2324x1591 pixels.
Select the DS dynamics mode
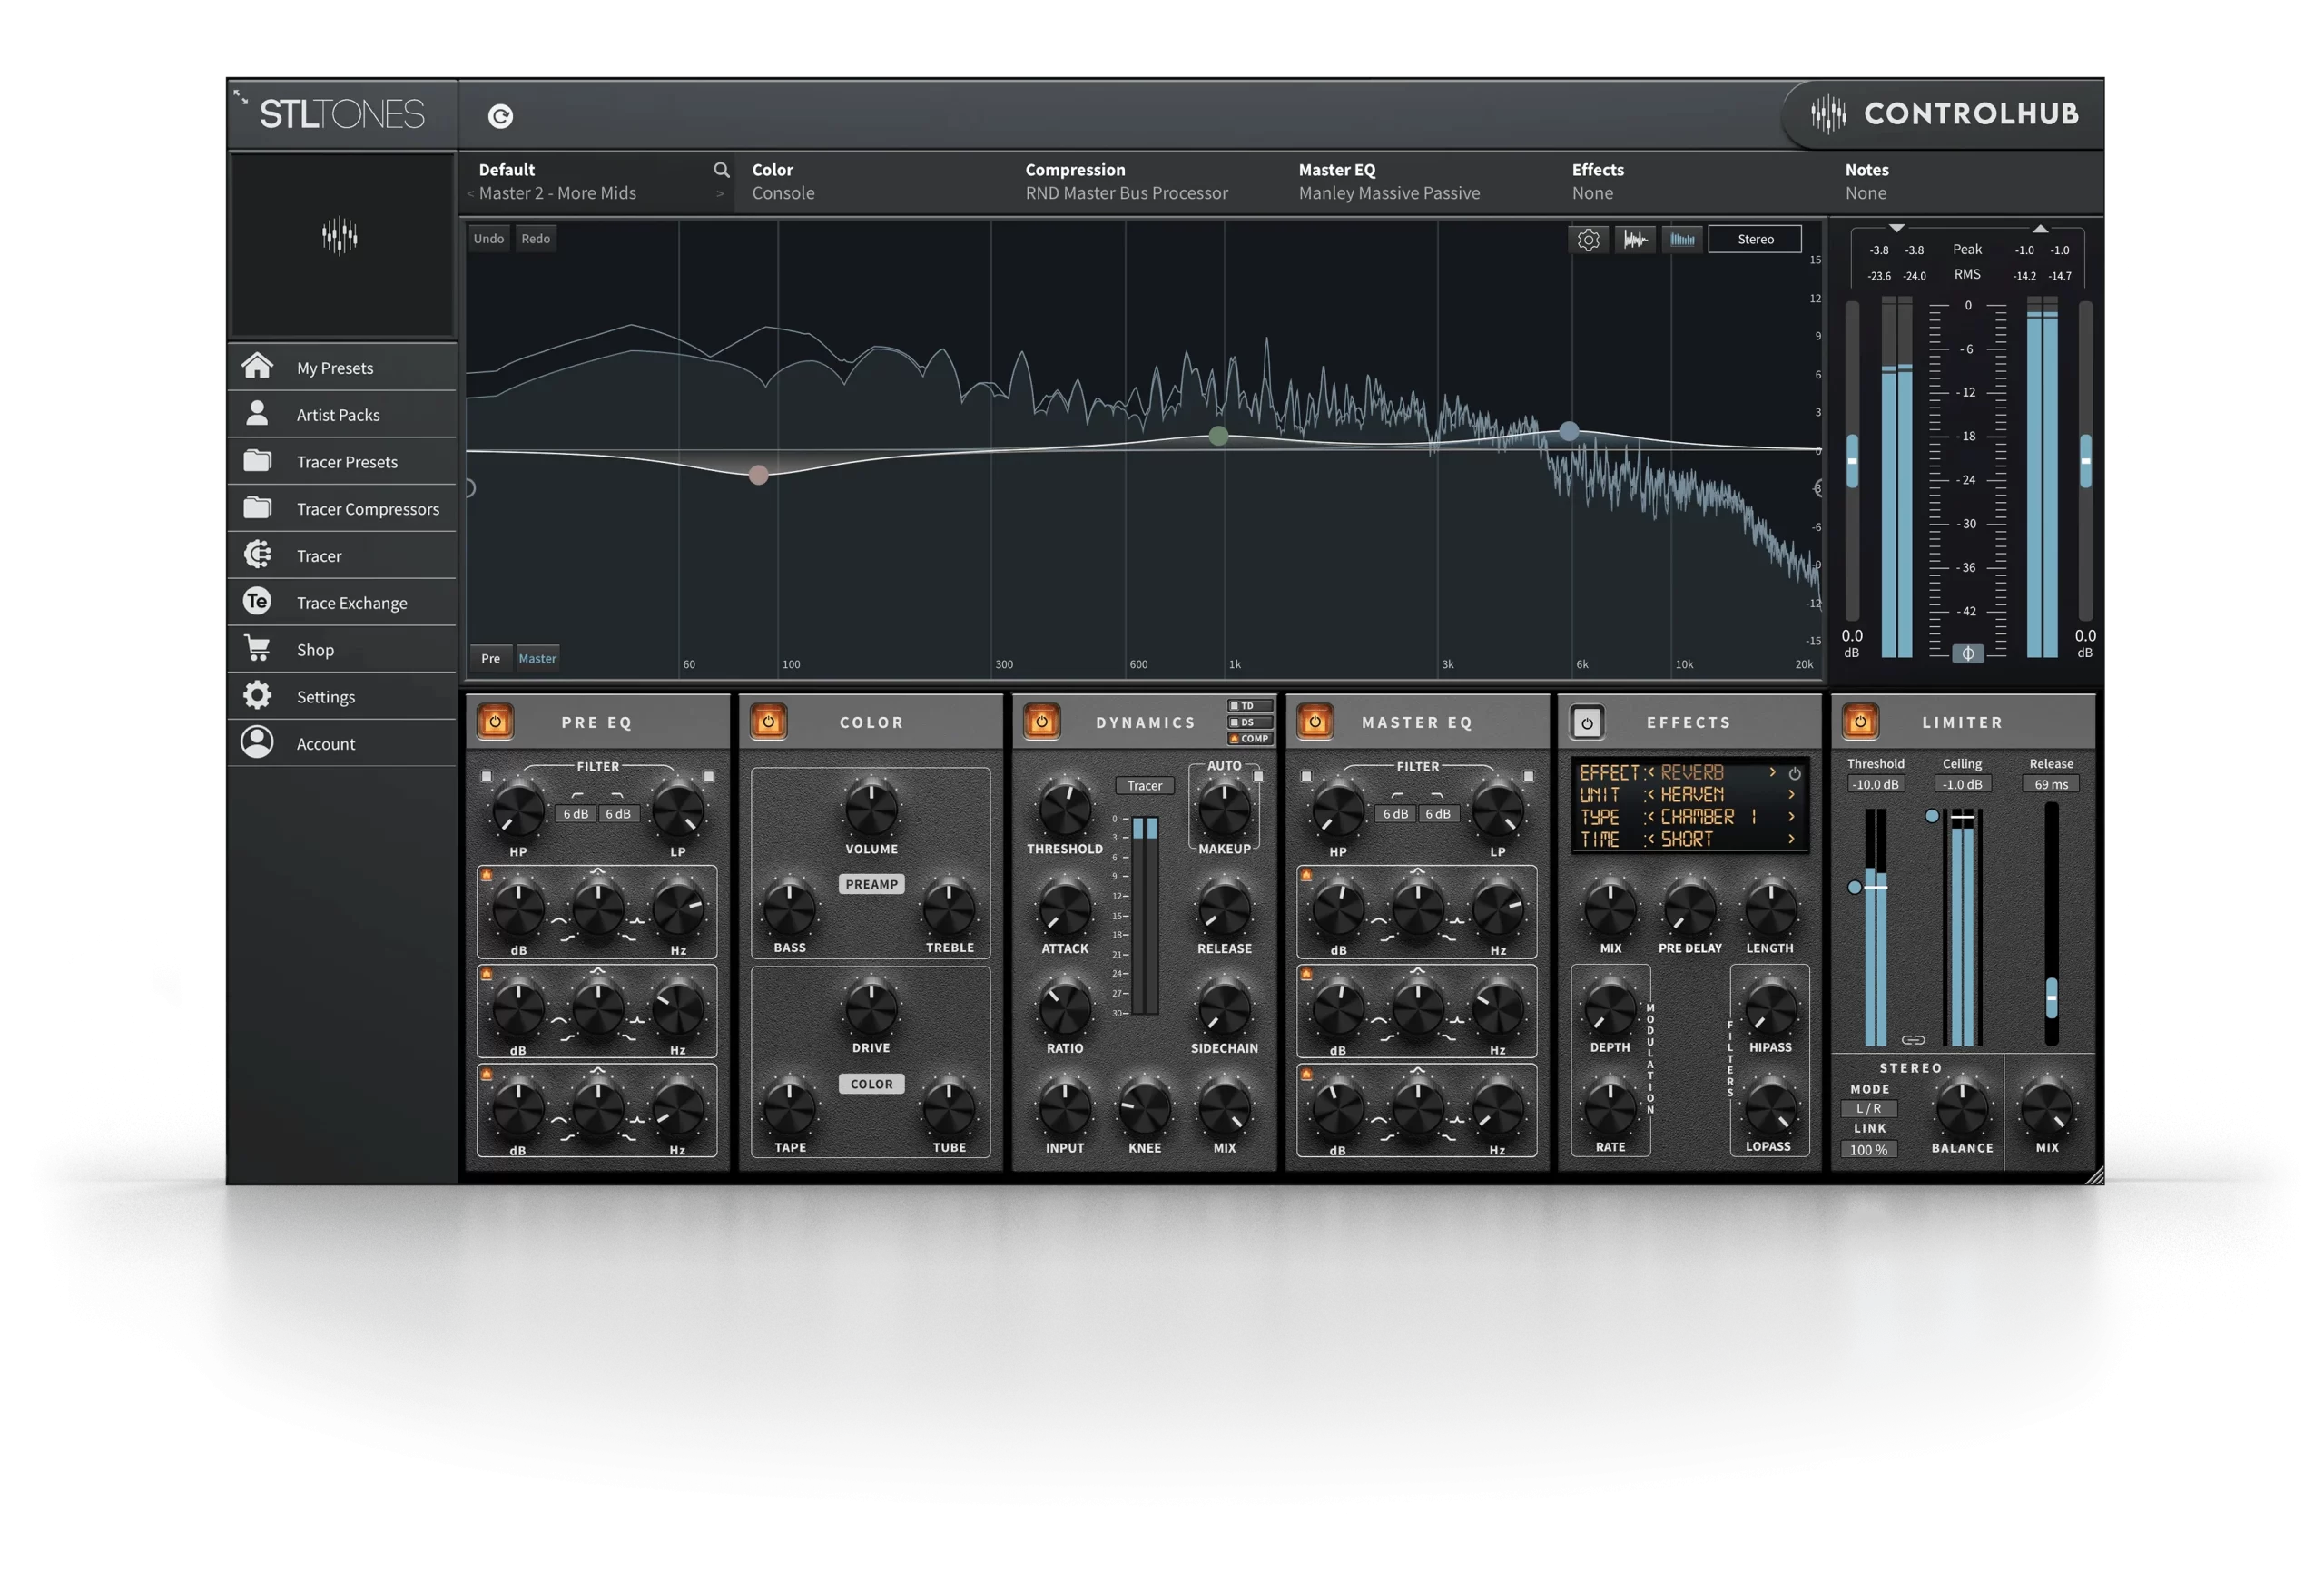1250,722
